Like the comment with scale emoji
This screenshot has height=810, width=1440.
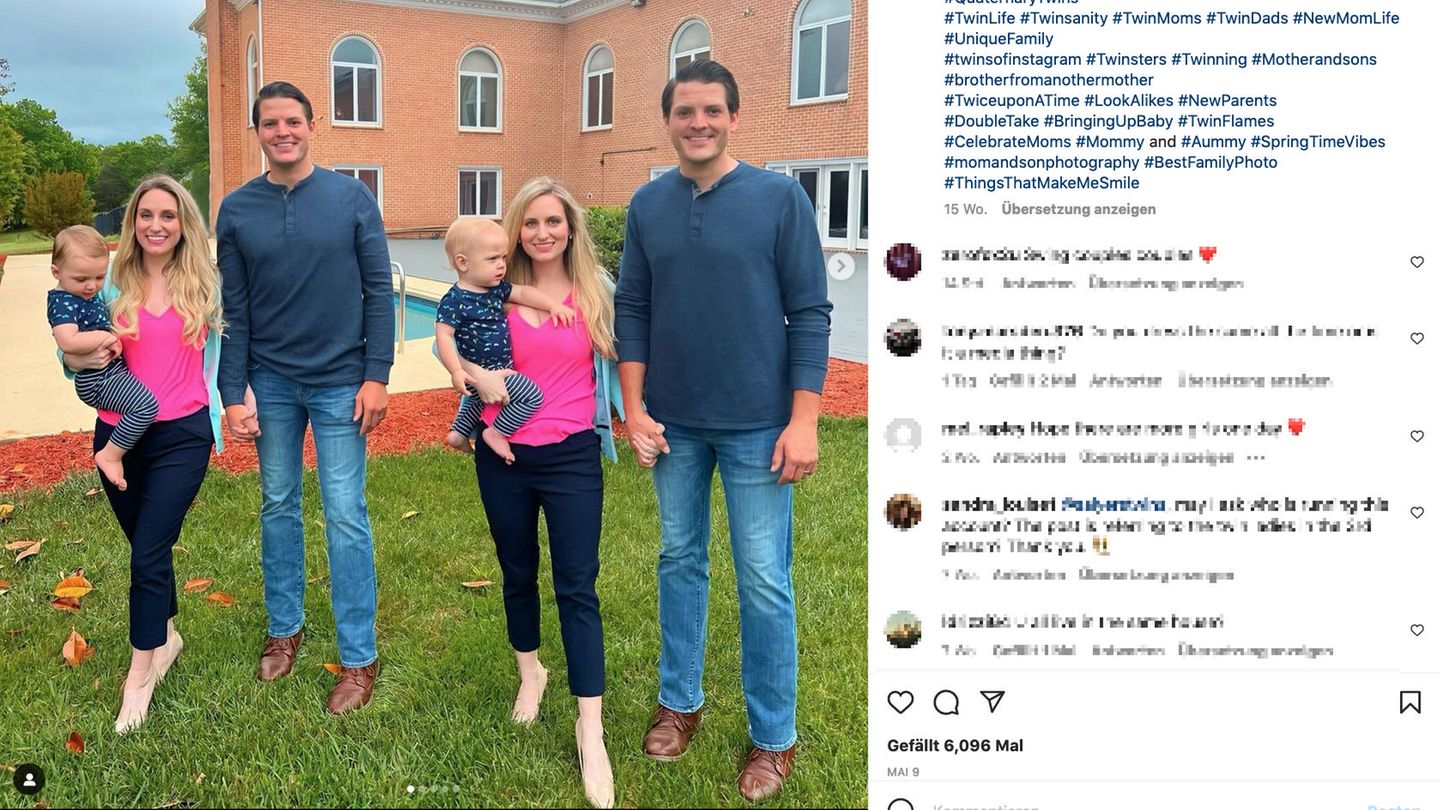click(x=1417, y=512)
